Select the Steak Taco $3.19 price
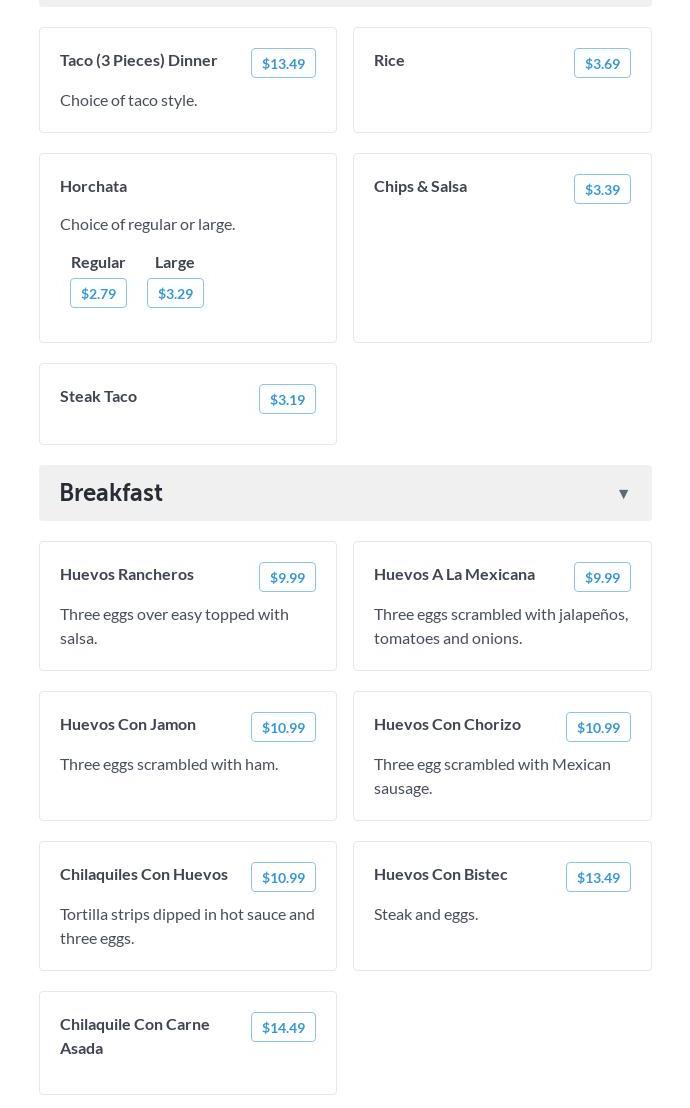 287,399
